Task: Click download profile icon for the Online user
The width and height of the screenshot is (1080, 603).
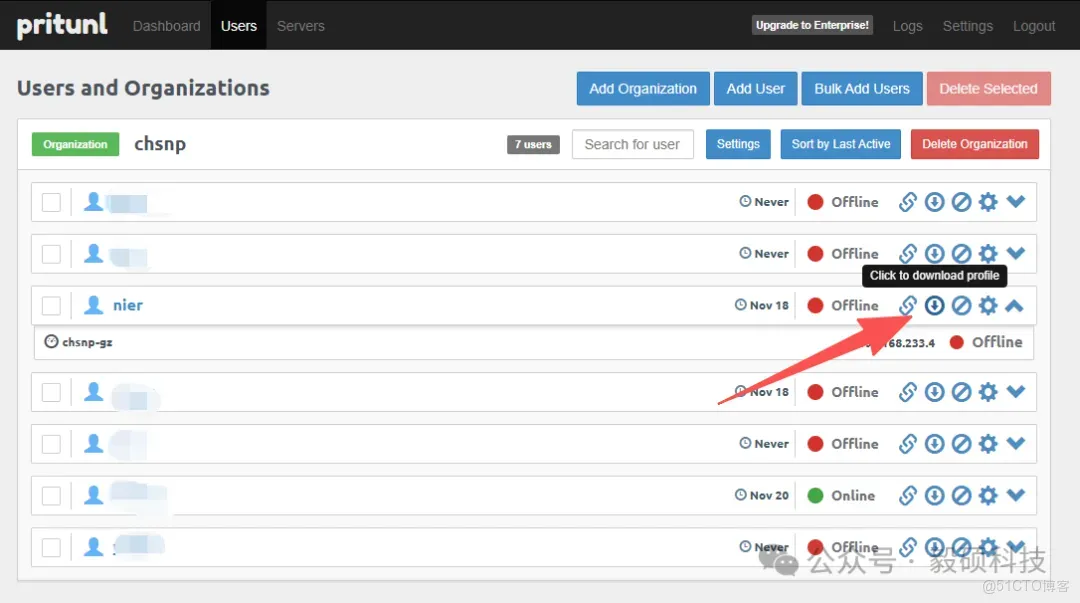Action: coord(934,495)
